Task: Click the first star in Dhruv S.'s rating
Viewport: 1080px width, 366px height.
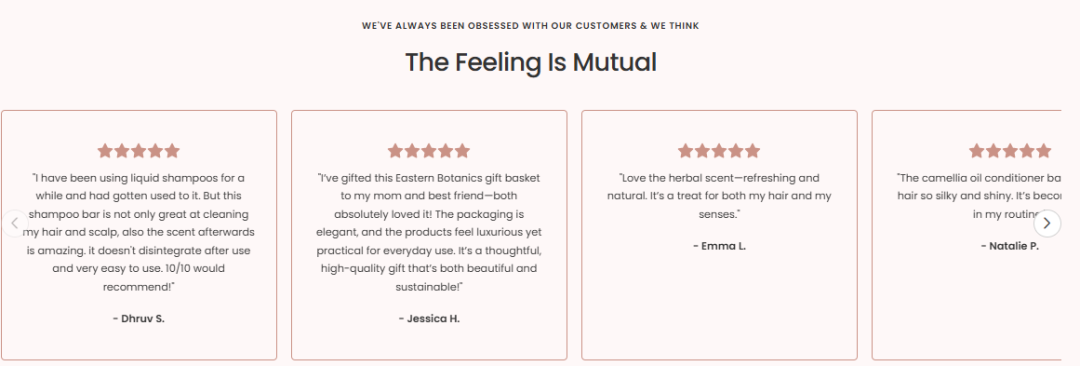Action: click(x=105, y=151)
